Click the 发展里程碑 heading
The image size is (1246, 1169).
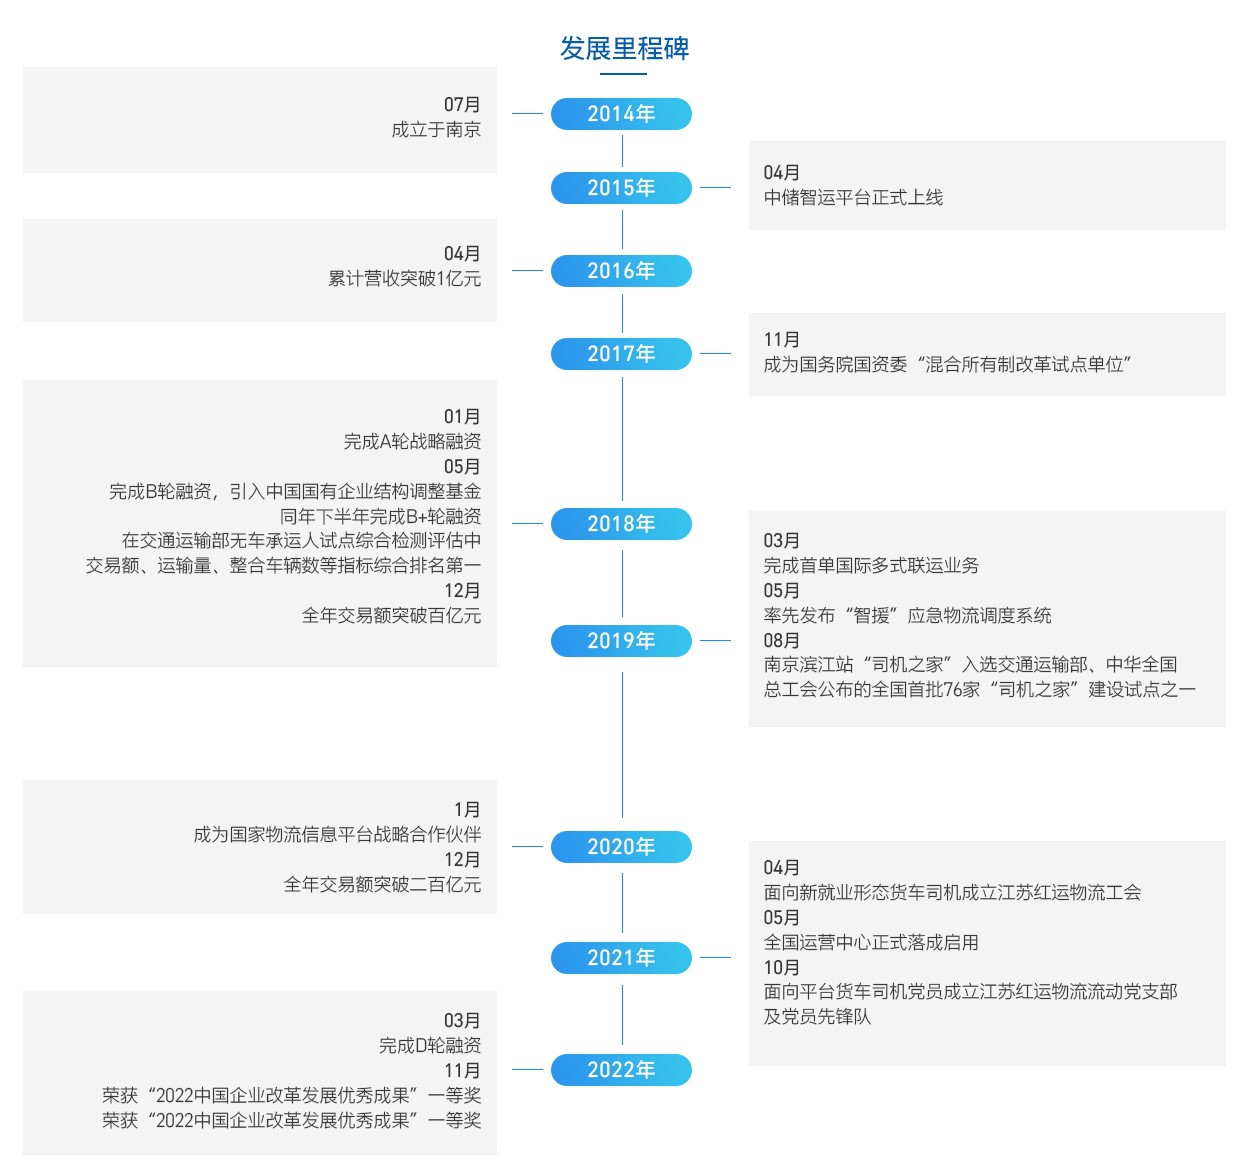[624, 48]
